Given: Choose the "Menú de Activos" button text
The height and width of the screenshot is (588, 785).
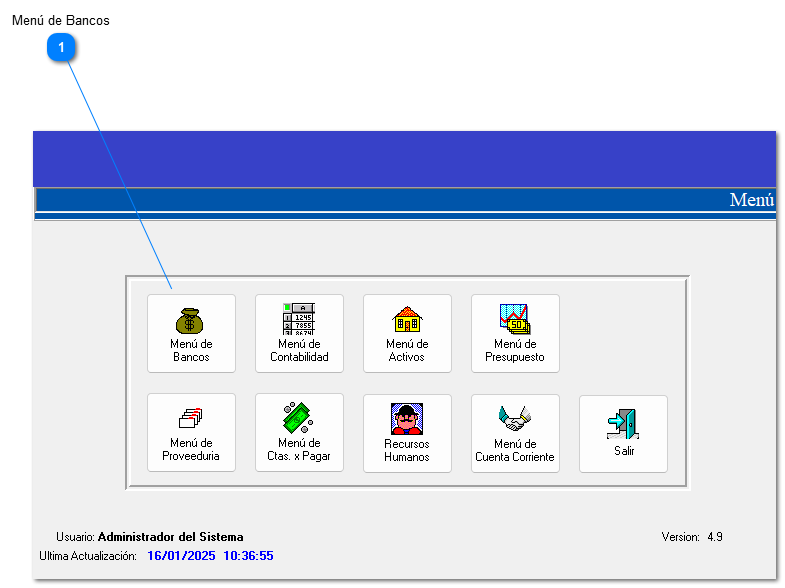Looking at the screenshot, I should coord(407,351).
